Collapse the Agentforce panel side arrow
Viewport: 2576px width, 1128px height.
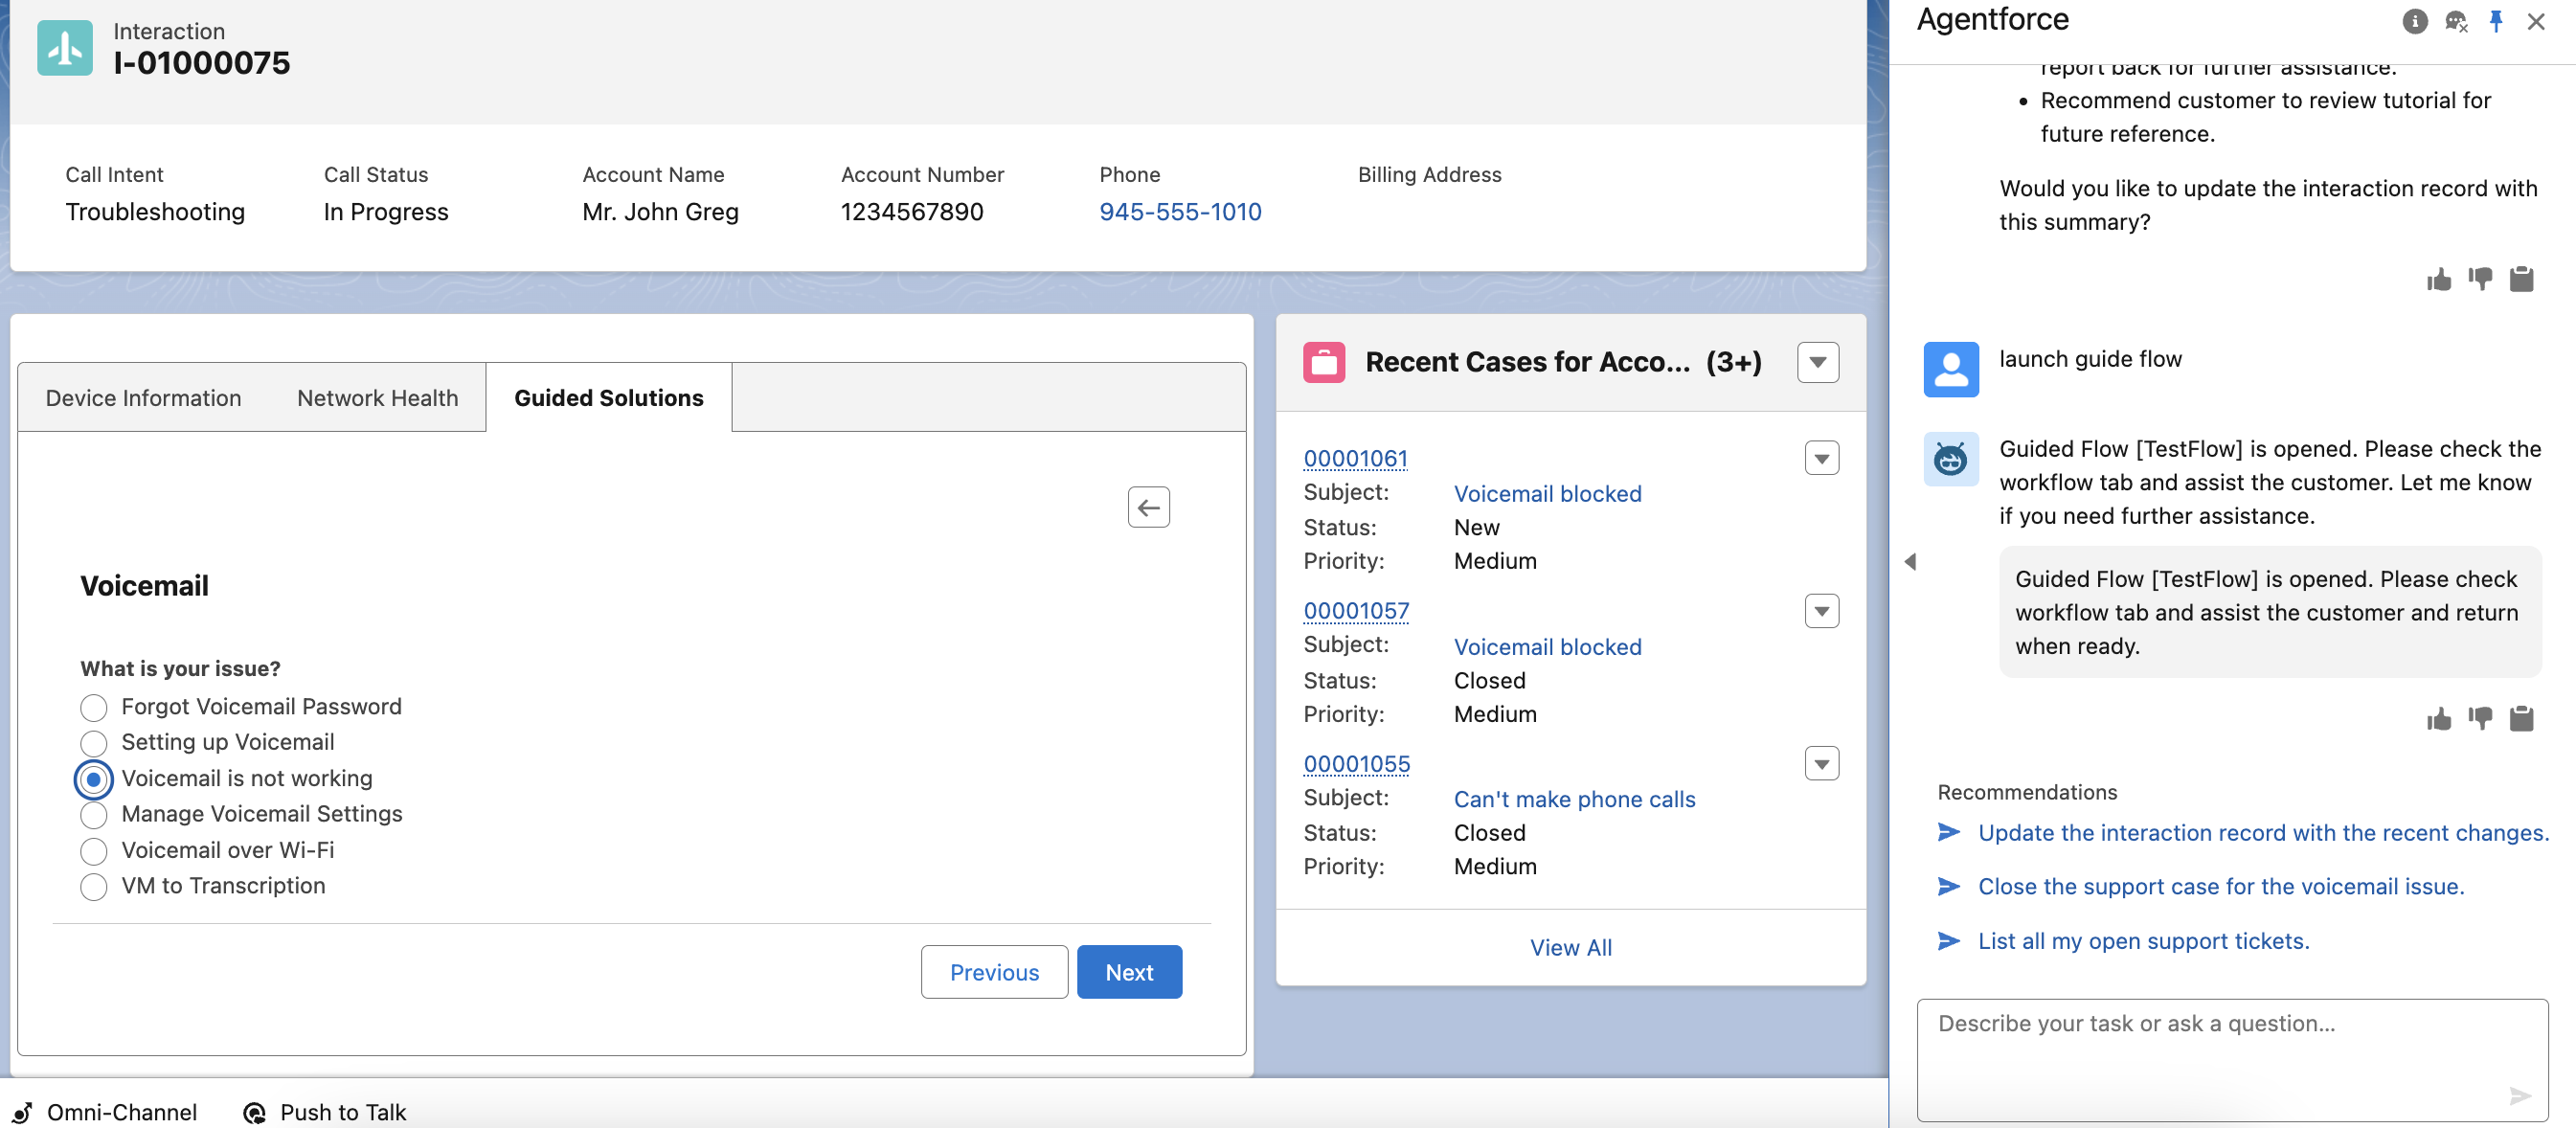(x=1910, y=562)
